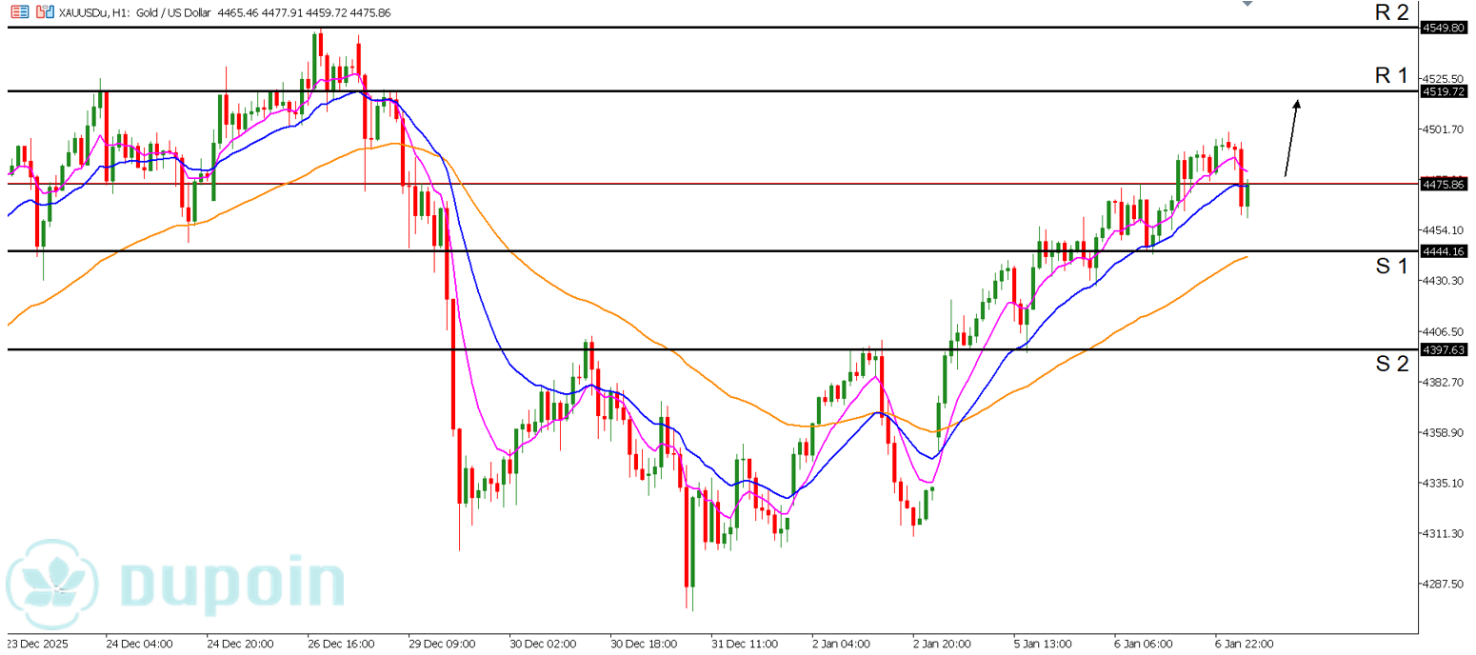This screenshot has height=655, width=1476.
Task: Click the 4525.50 price scale value
Action: click(1443, 78)
